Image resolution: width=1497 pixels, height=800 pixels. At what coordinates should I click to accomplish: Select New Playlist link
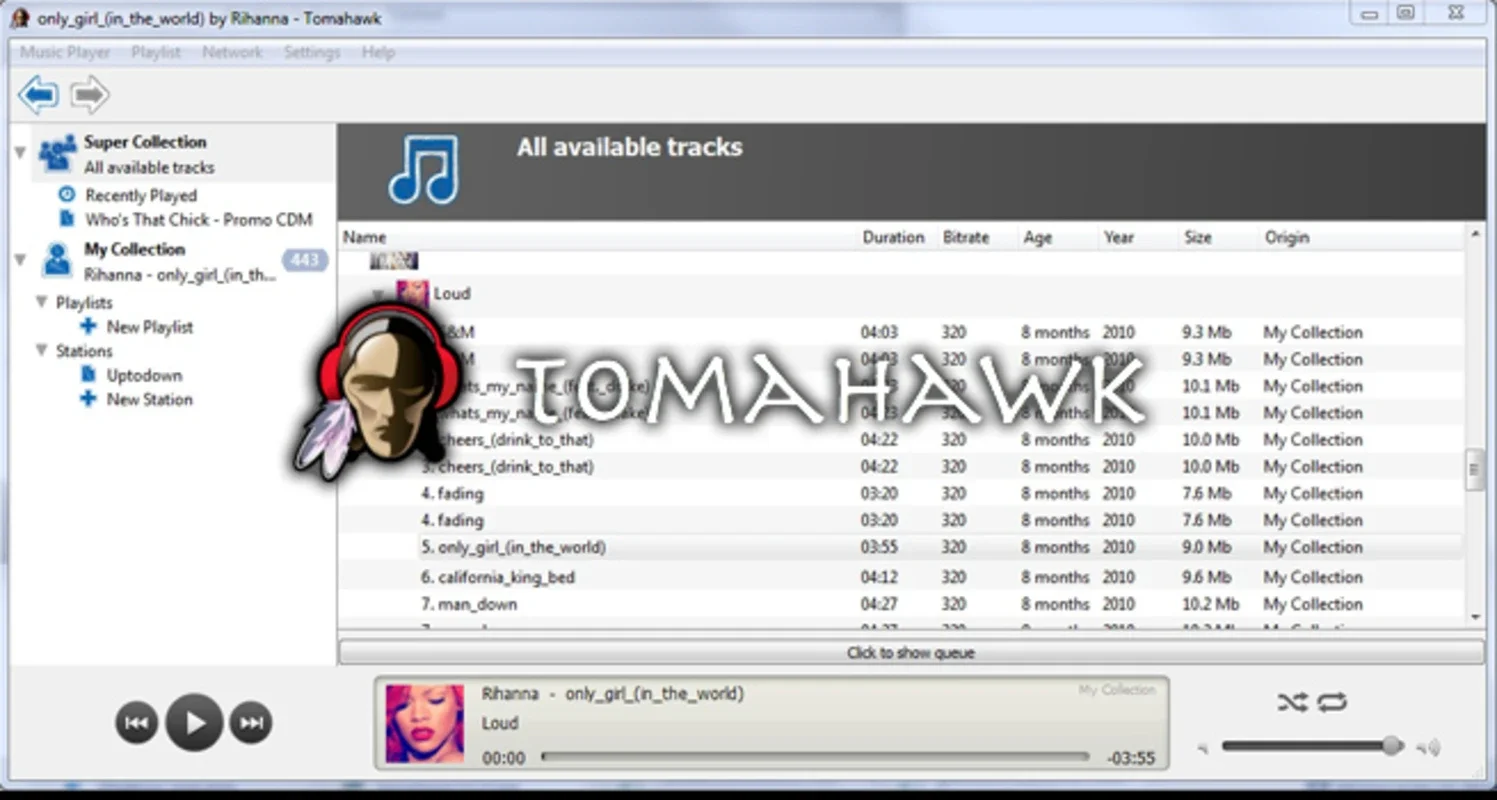150,326
